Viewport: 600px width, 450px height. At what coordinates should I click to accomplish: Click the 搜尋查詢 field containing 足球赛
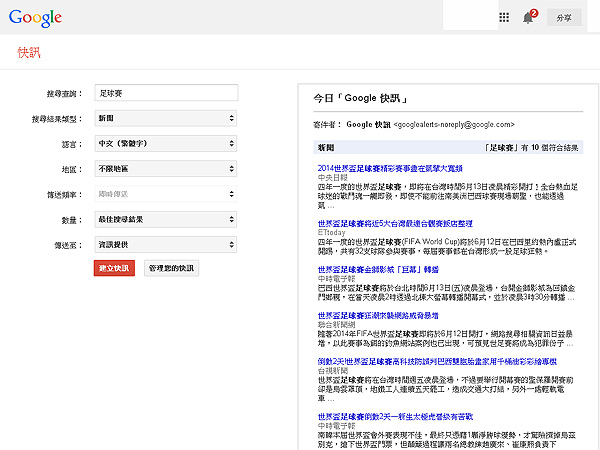coord(165,93)
